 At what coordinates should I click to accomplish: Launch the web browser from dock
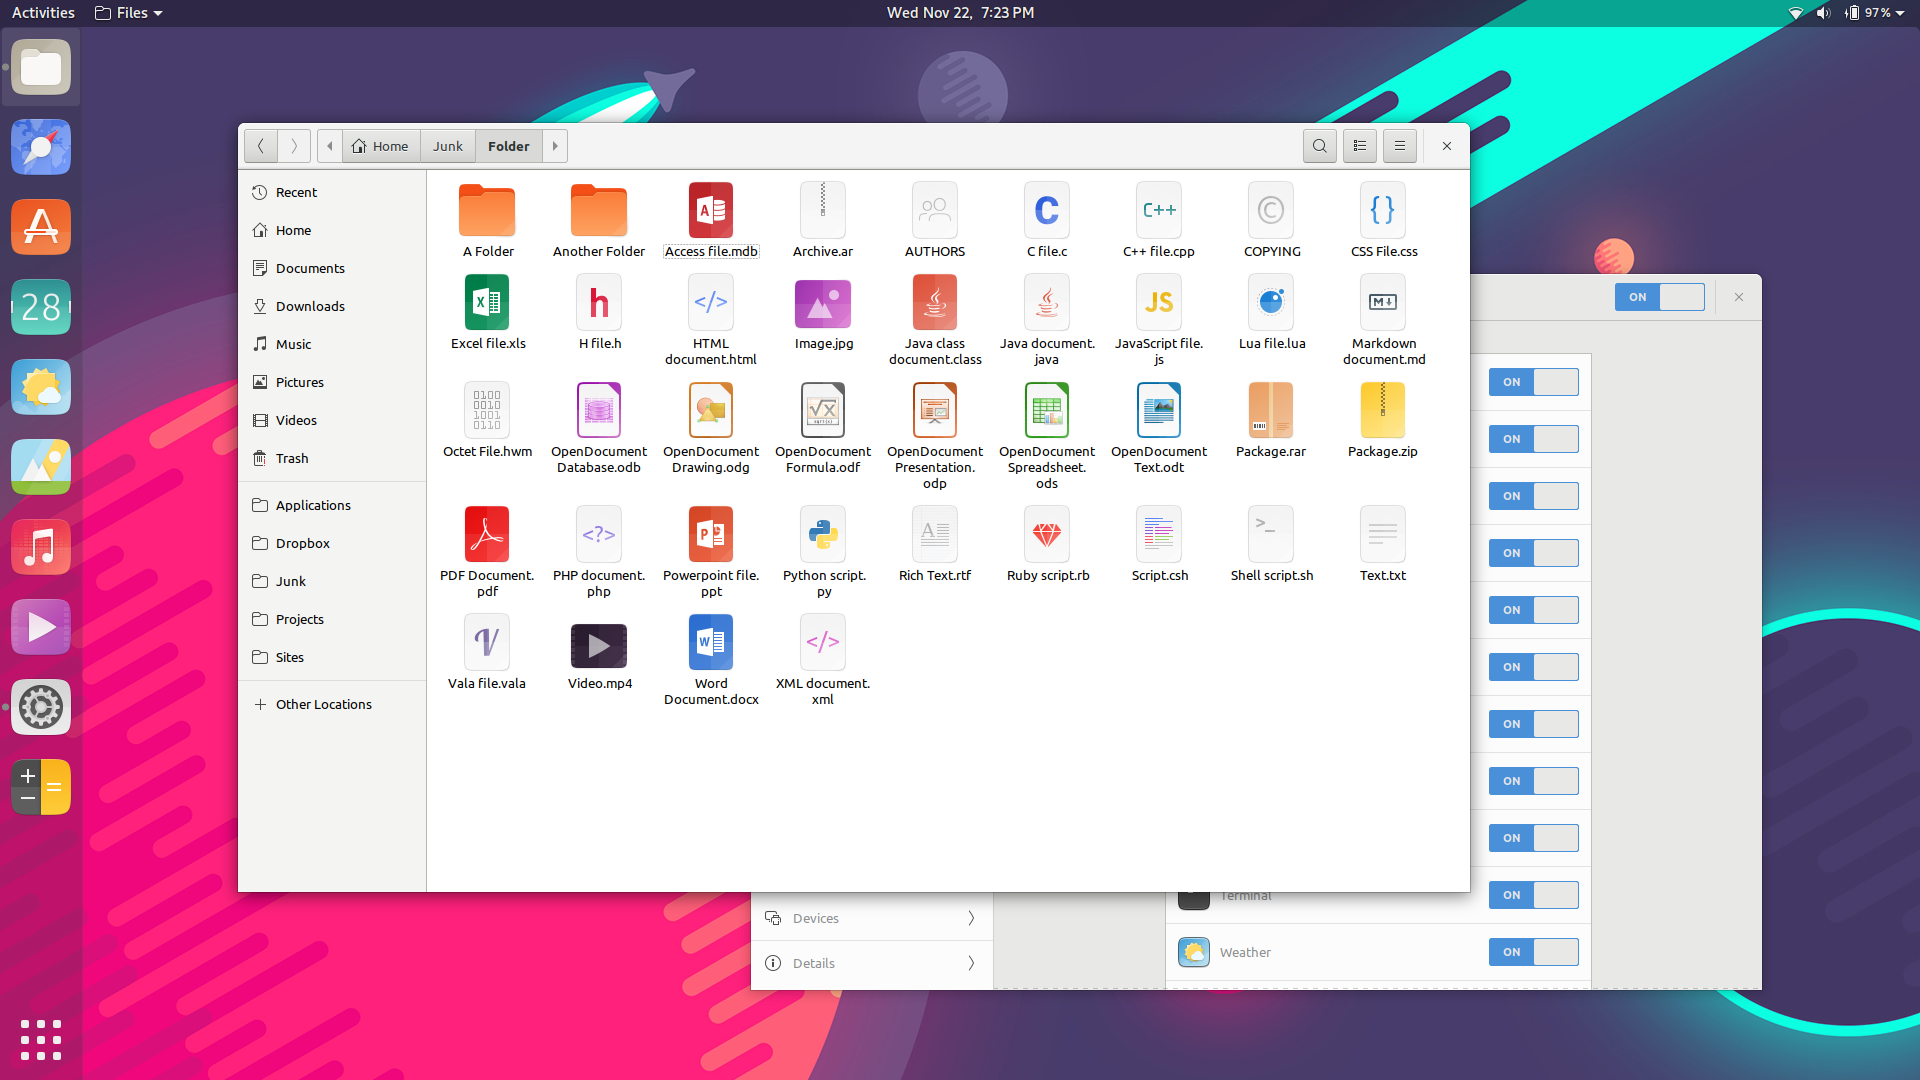point(41,147)
